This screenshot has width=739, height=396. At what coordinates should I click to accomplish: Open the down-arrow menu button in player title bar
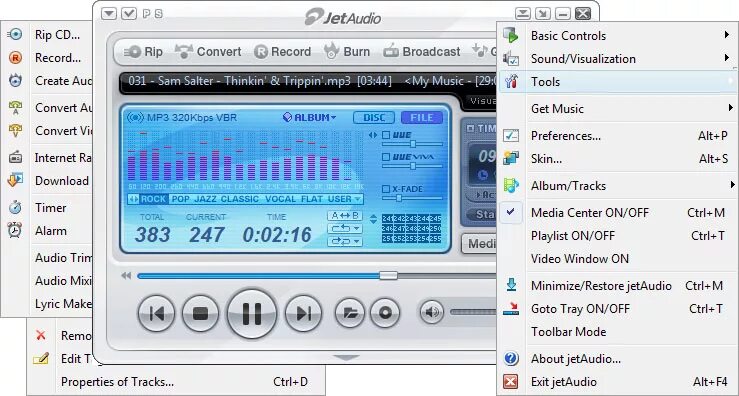point(109,14)
